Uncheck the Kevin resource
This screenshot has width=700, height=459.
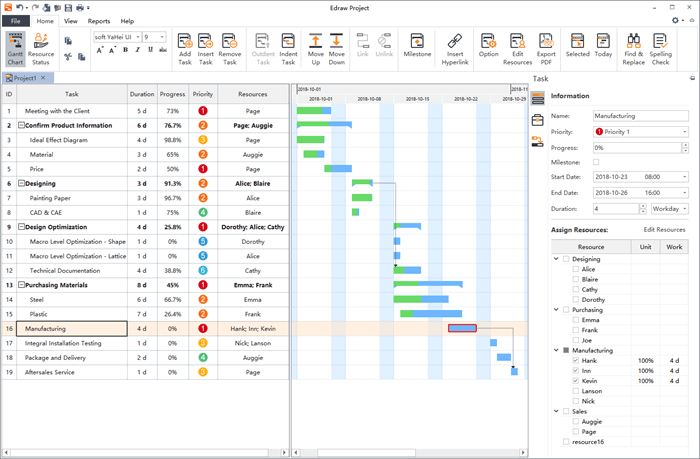(575, 381)
